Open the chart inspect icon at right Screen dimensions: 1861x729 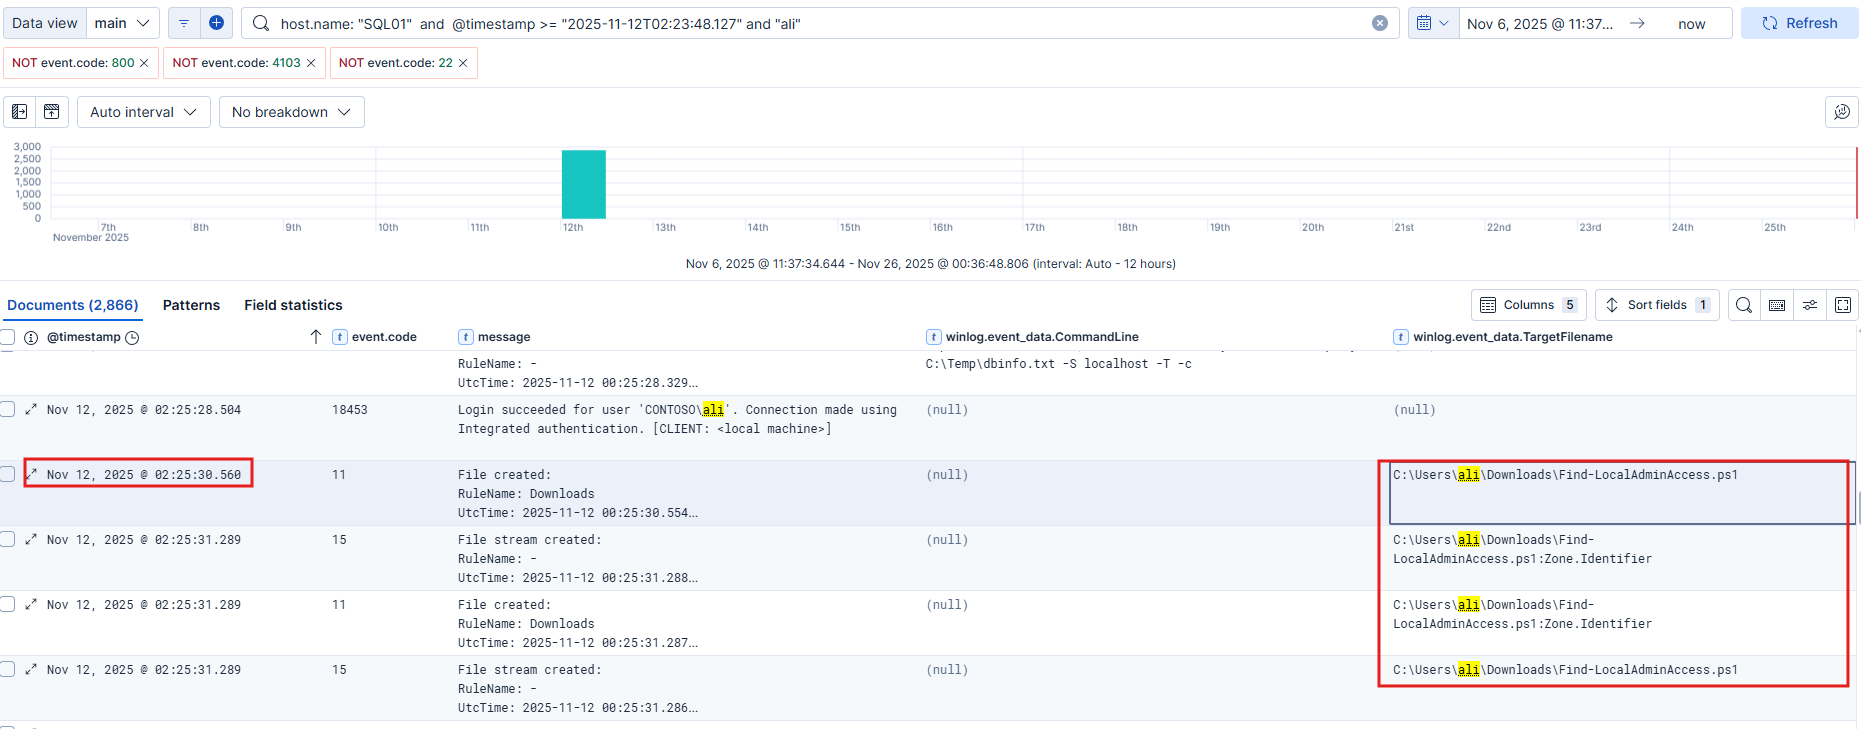[1841, 112]
